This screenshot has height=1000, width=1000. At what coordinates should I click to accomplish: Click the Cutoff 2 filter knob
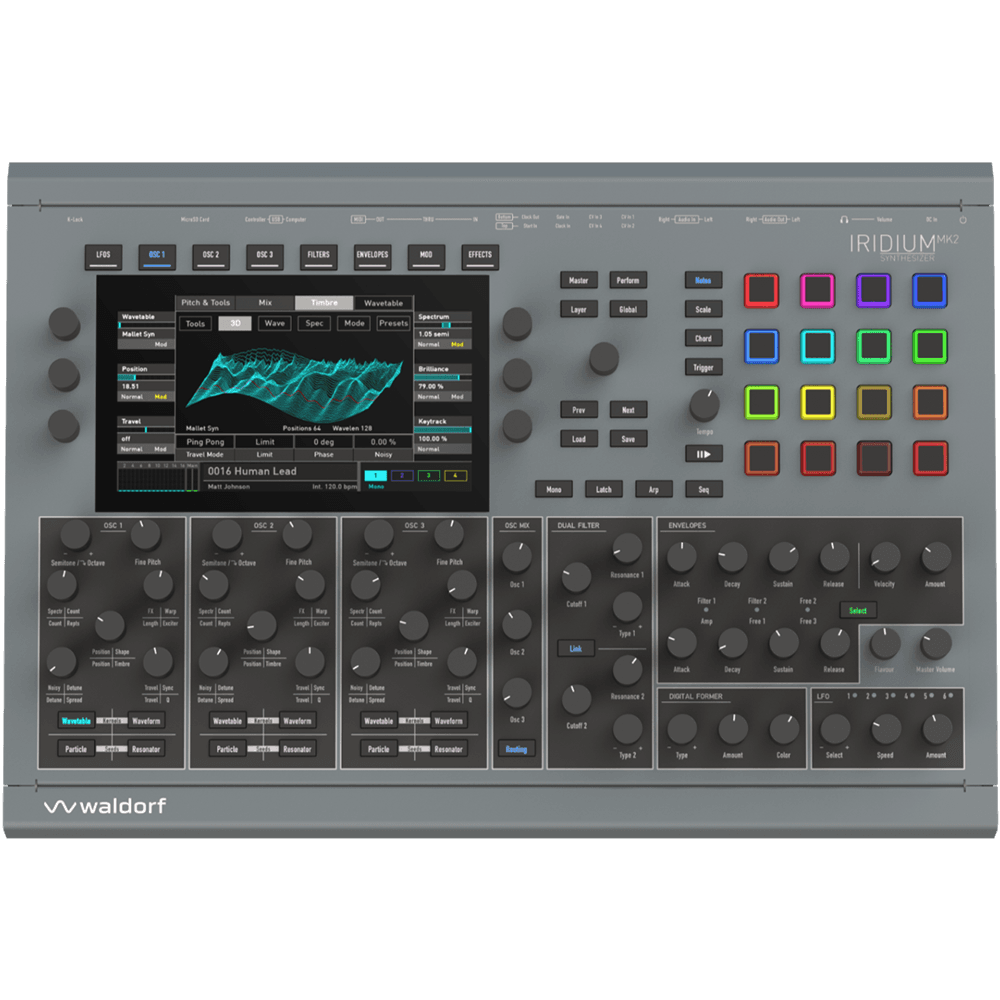[577, 700]
